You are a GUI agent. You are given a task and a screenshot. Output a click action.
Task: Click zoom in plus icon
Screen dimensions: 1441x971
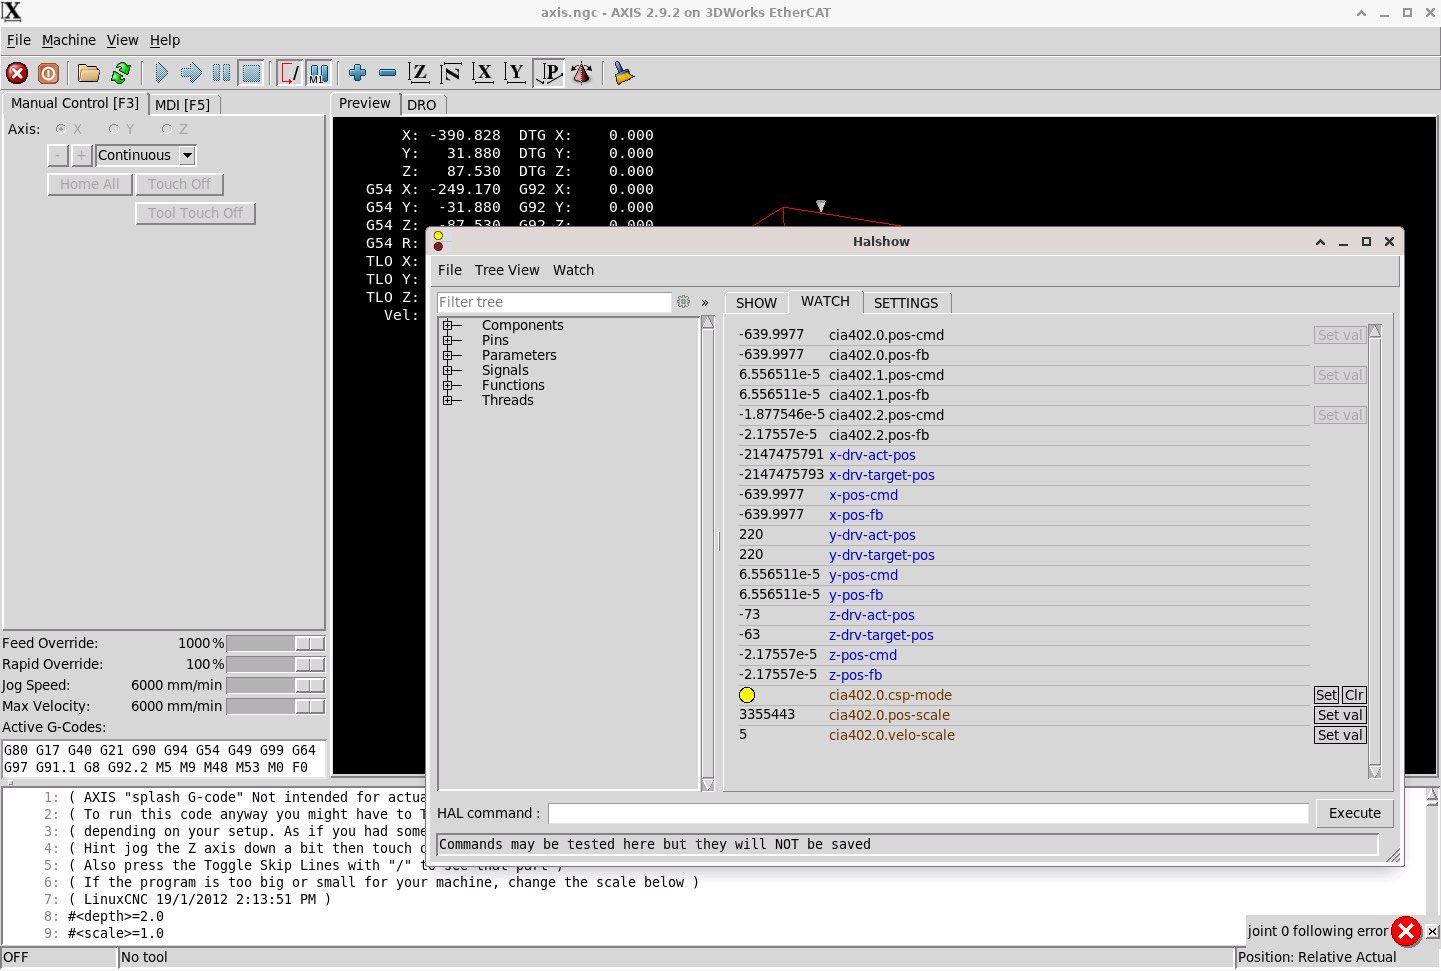[357, 73]
